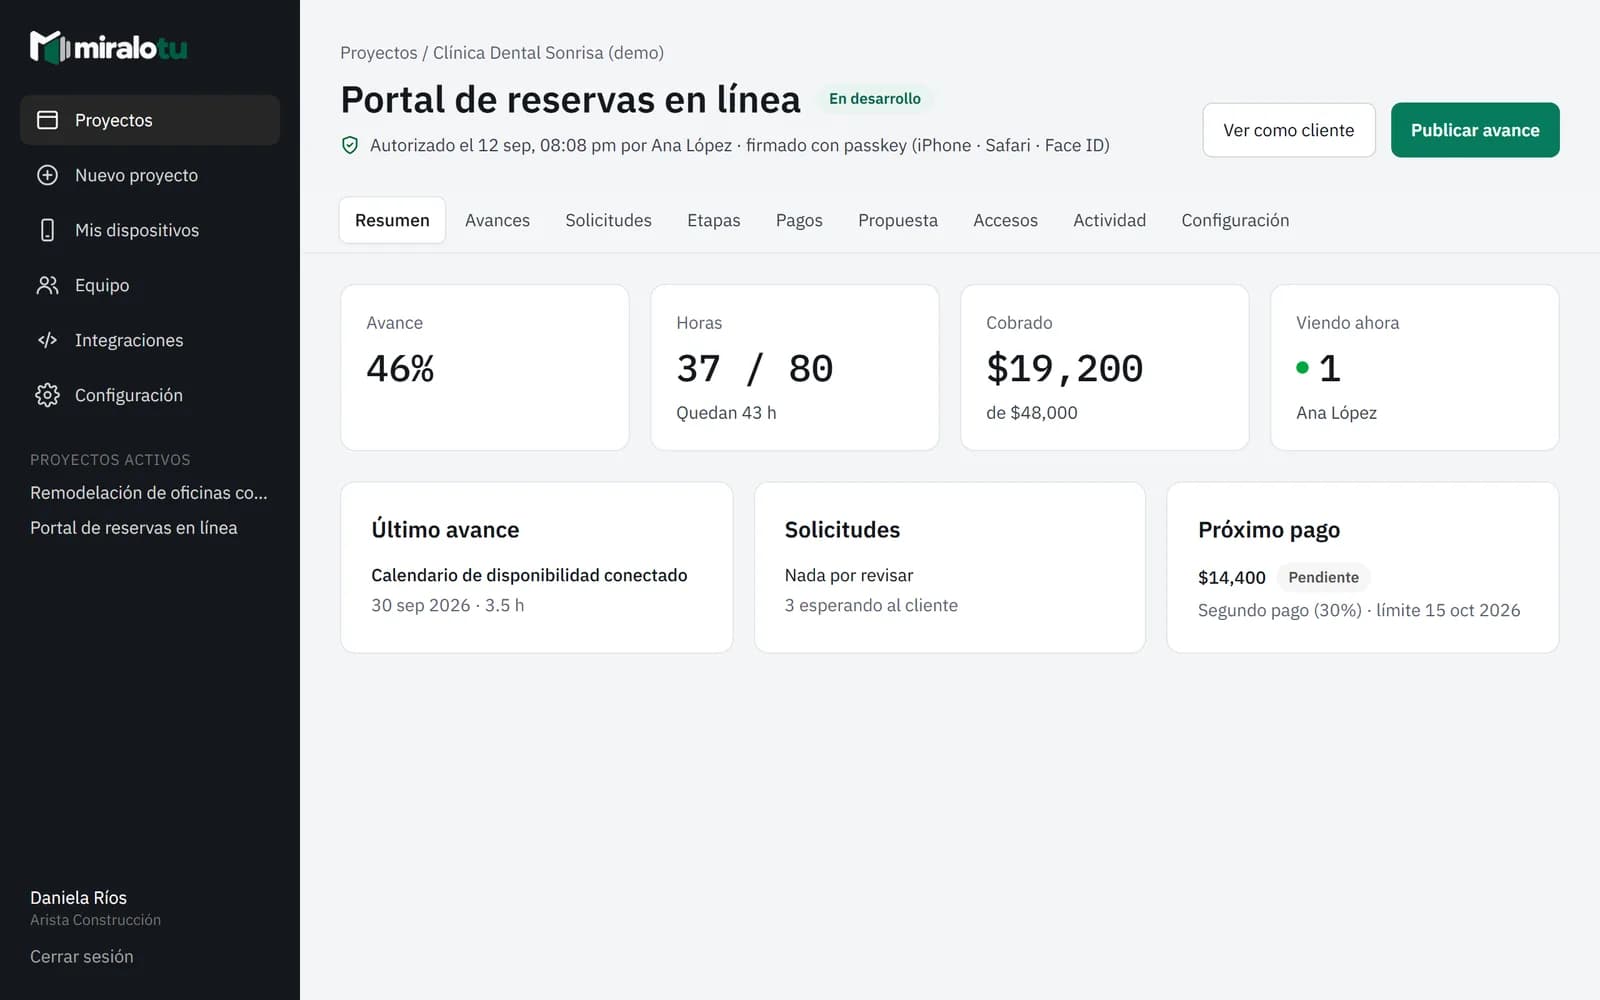
Task: Click the shield check authorization icon
Action: click(x=350, y=145)
